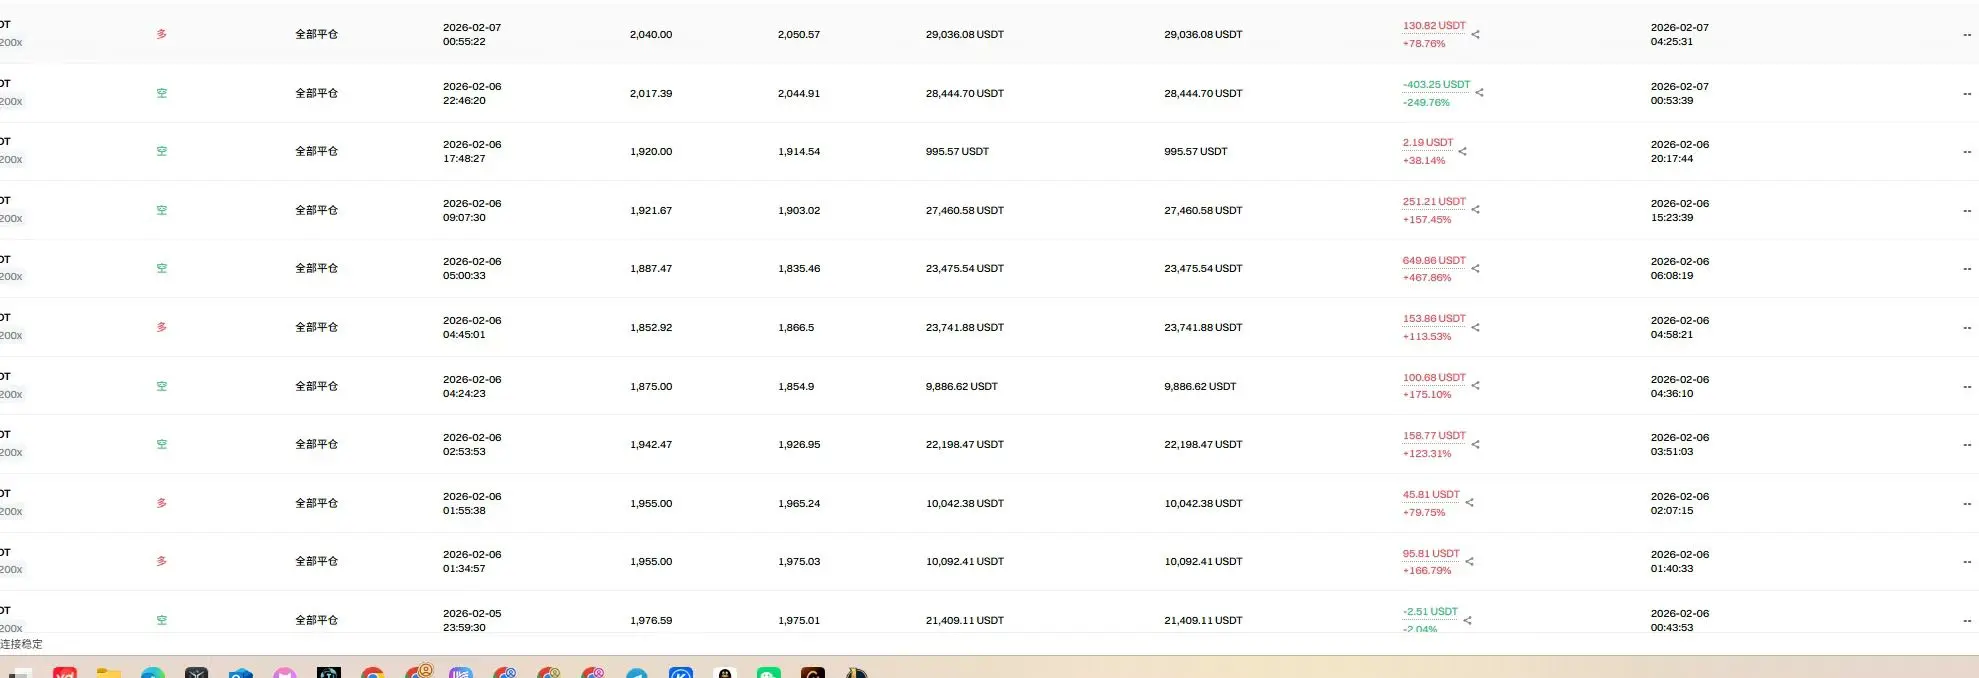Image resolution: width=1979 pixels, height=678 pixels.
Task: Select the +79.75% return percentage
Action: tap(1423, 513)
